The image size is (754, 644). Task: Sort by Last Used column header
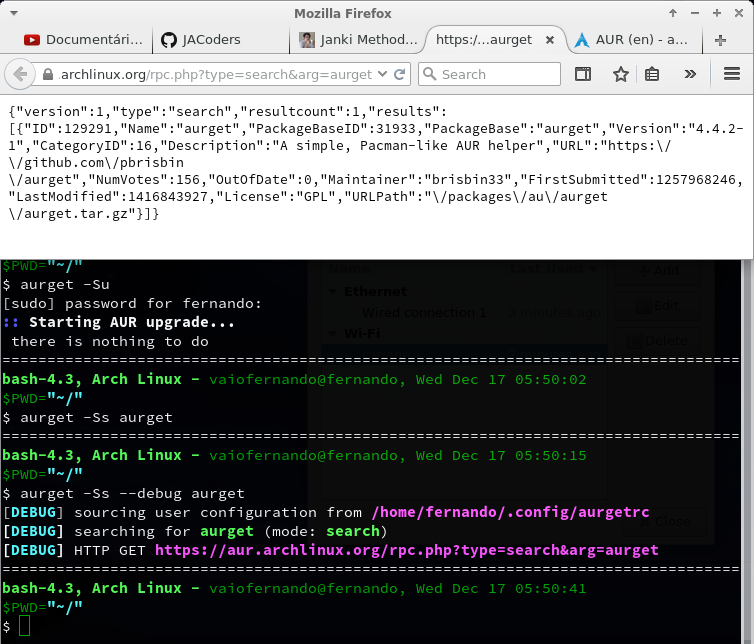(x=553, y=268)
